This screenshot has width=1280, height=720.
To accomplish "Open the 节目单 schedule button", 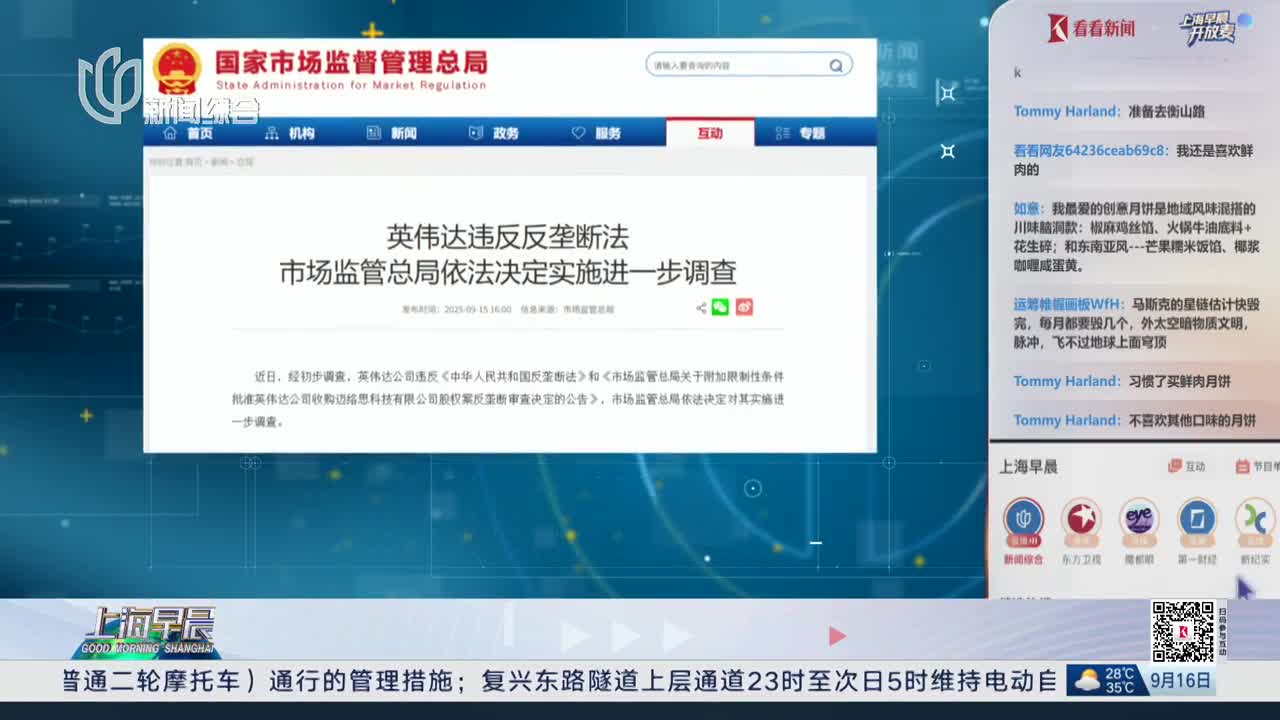I will coord(1257,466).
